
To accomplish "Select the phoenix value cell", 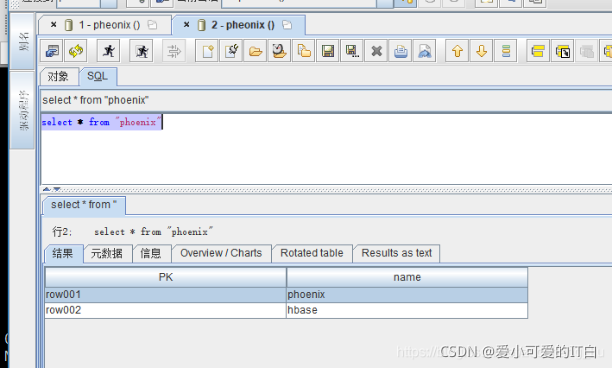I will 407,295.
